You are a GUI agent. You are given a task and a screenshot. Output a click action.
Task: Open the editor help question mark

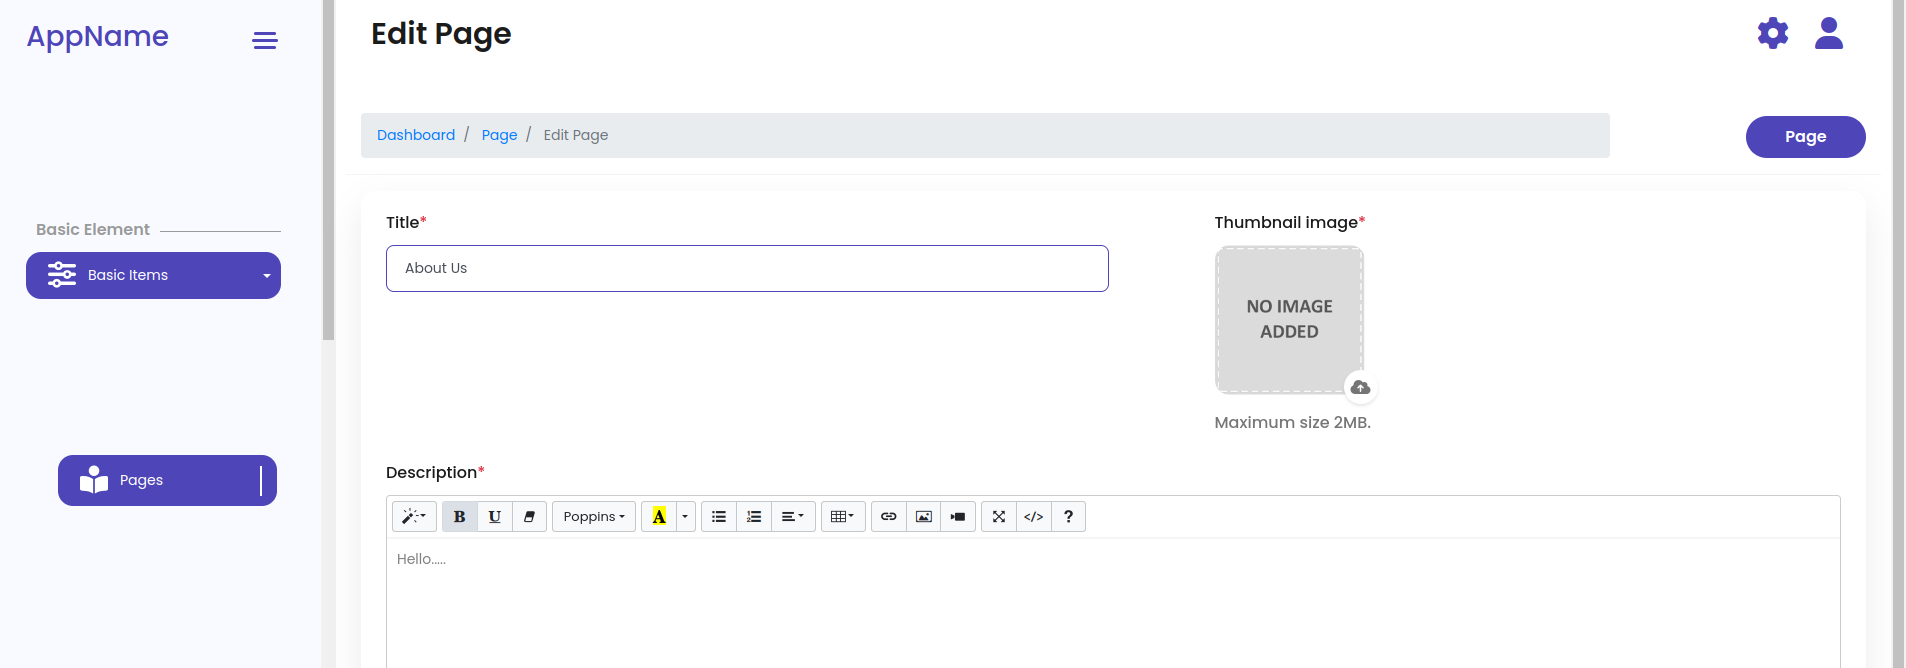click(1068, 517)
